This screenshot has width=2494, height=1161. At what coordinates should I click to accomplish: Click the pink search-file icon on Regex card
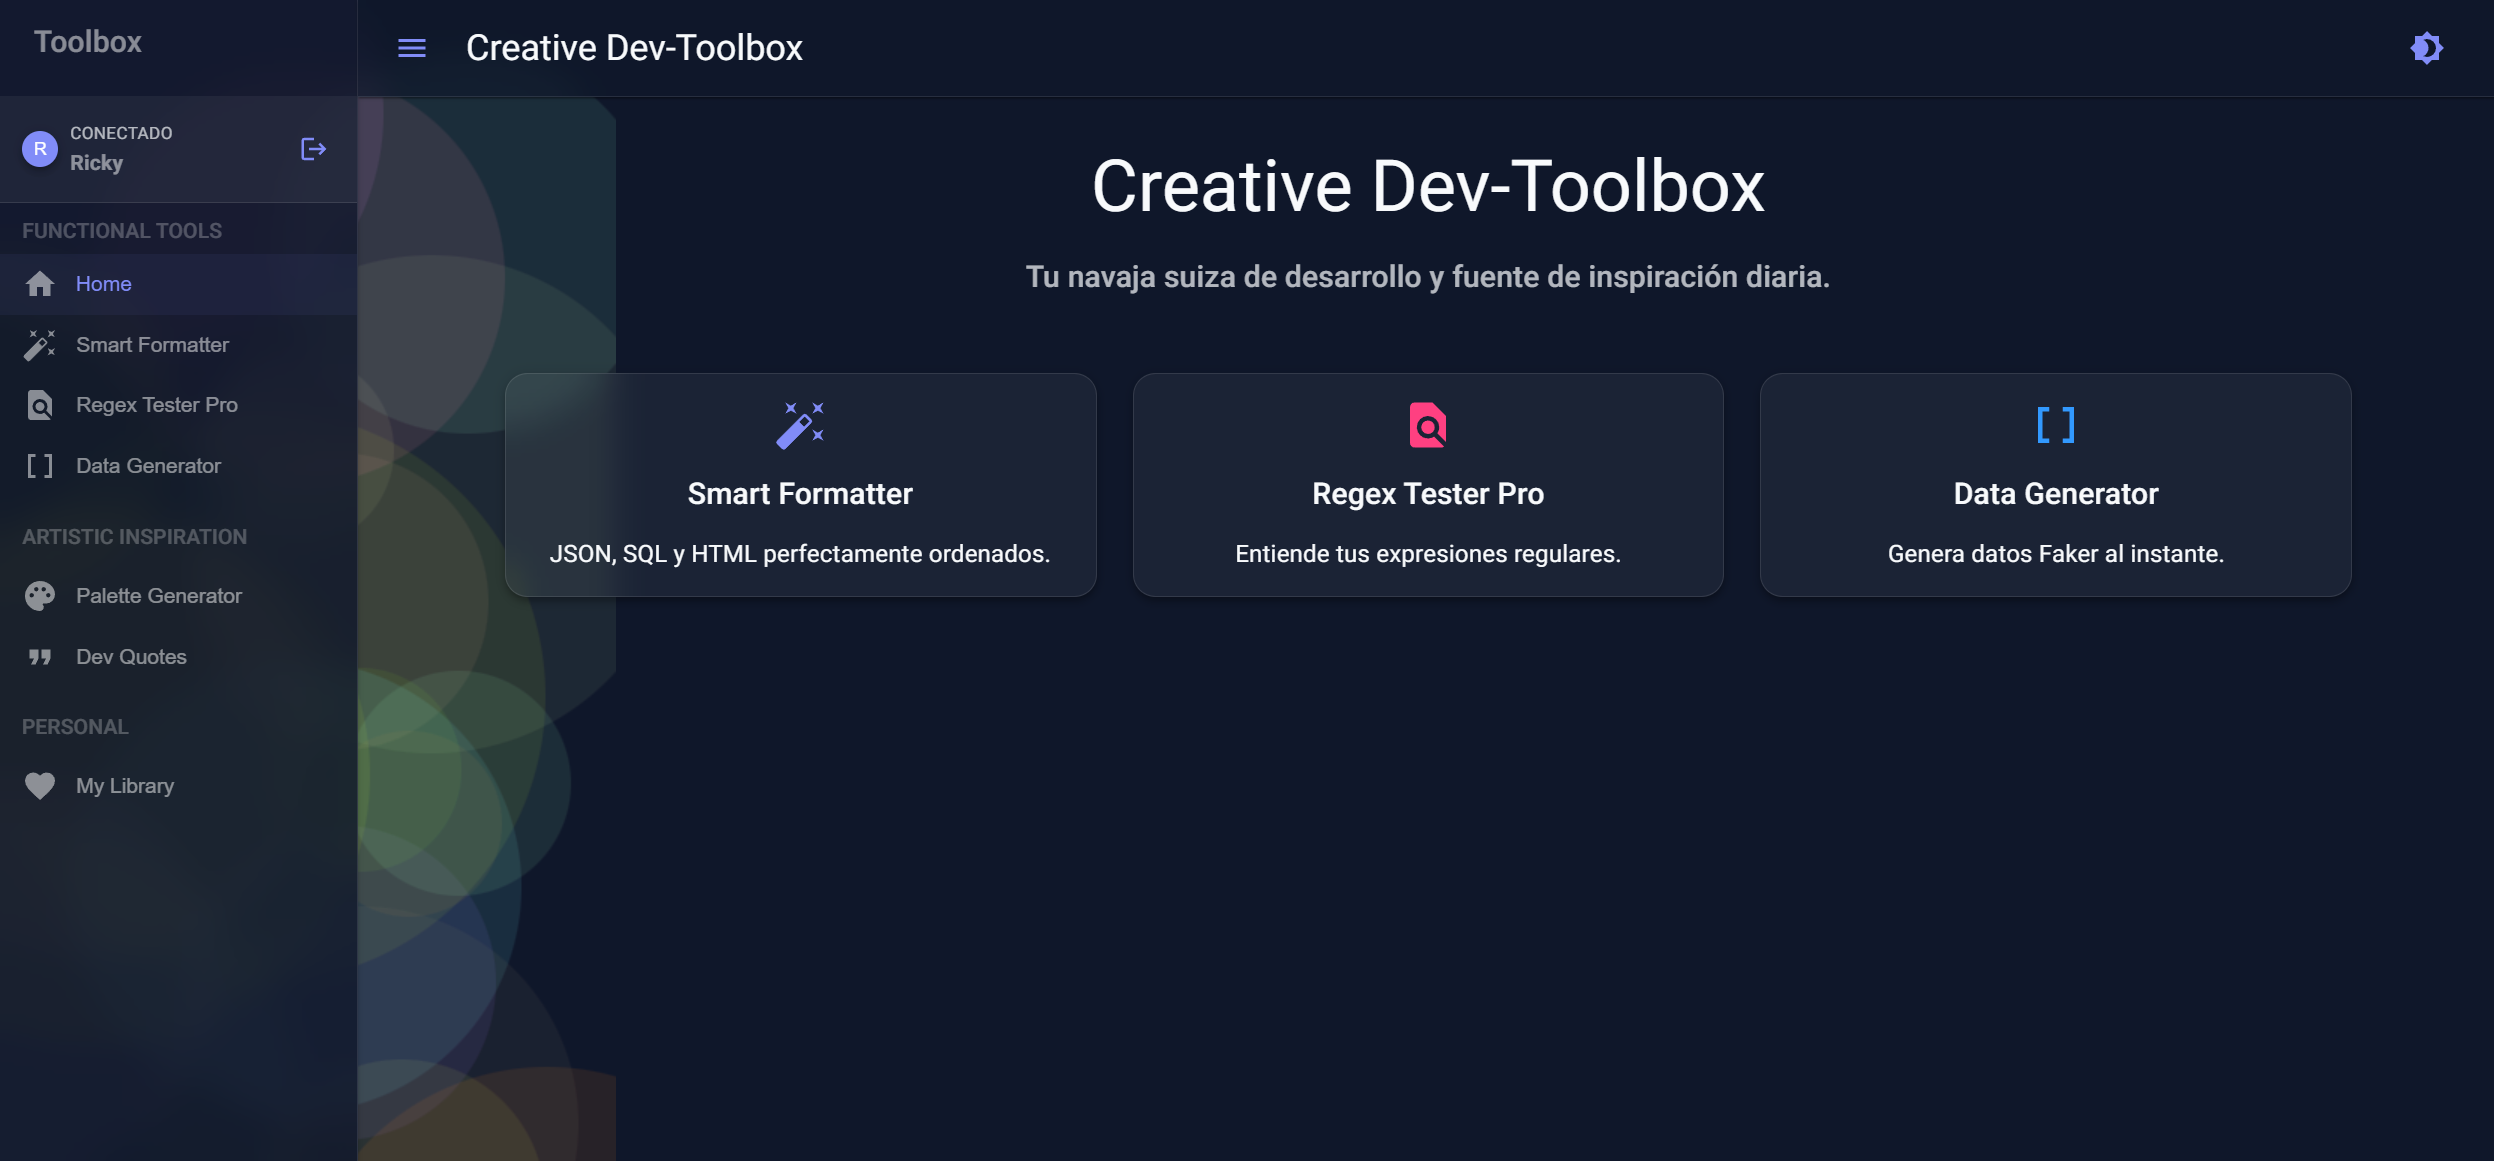click(x=1427, y=425)
